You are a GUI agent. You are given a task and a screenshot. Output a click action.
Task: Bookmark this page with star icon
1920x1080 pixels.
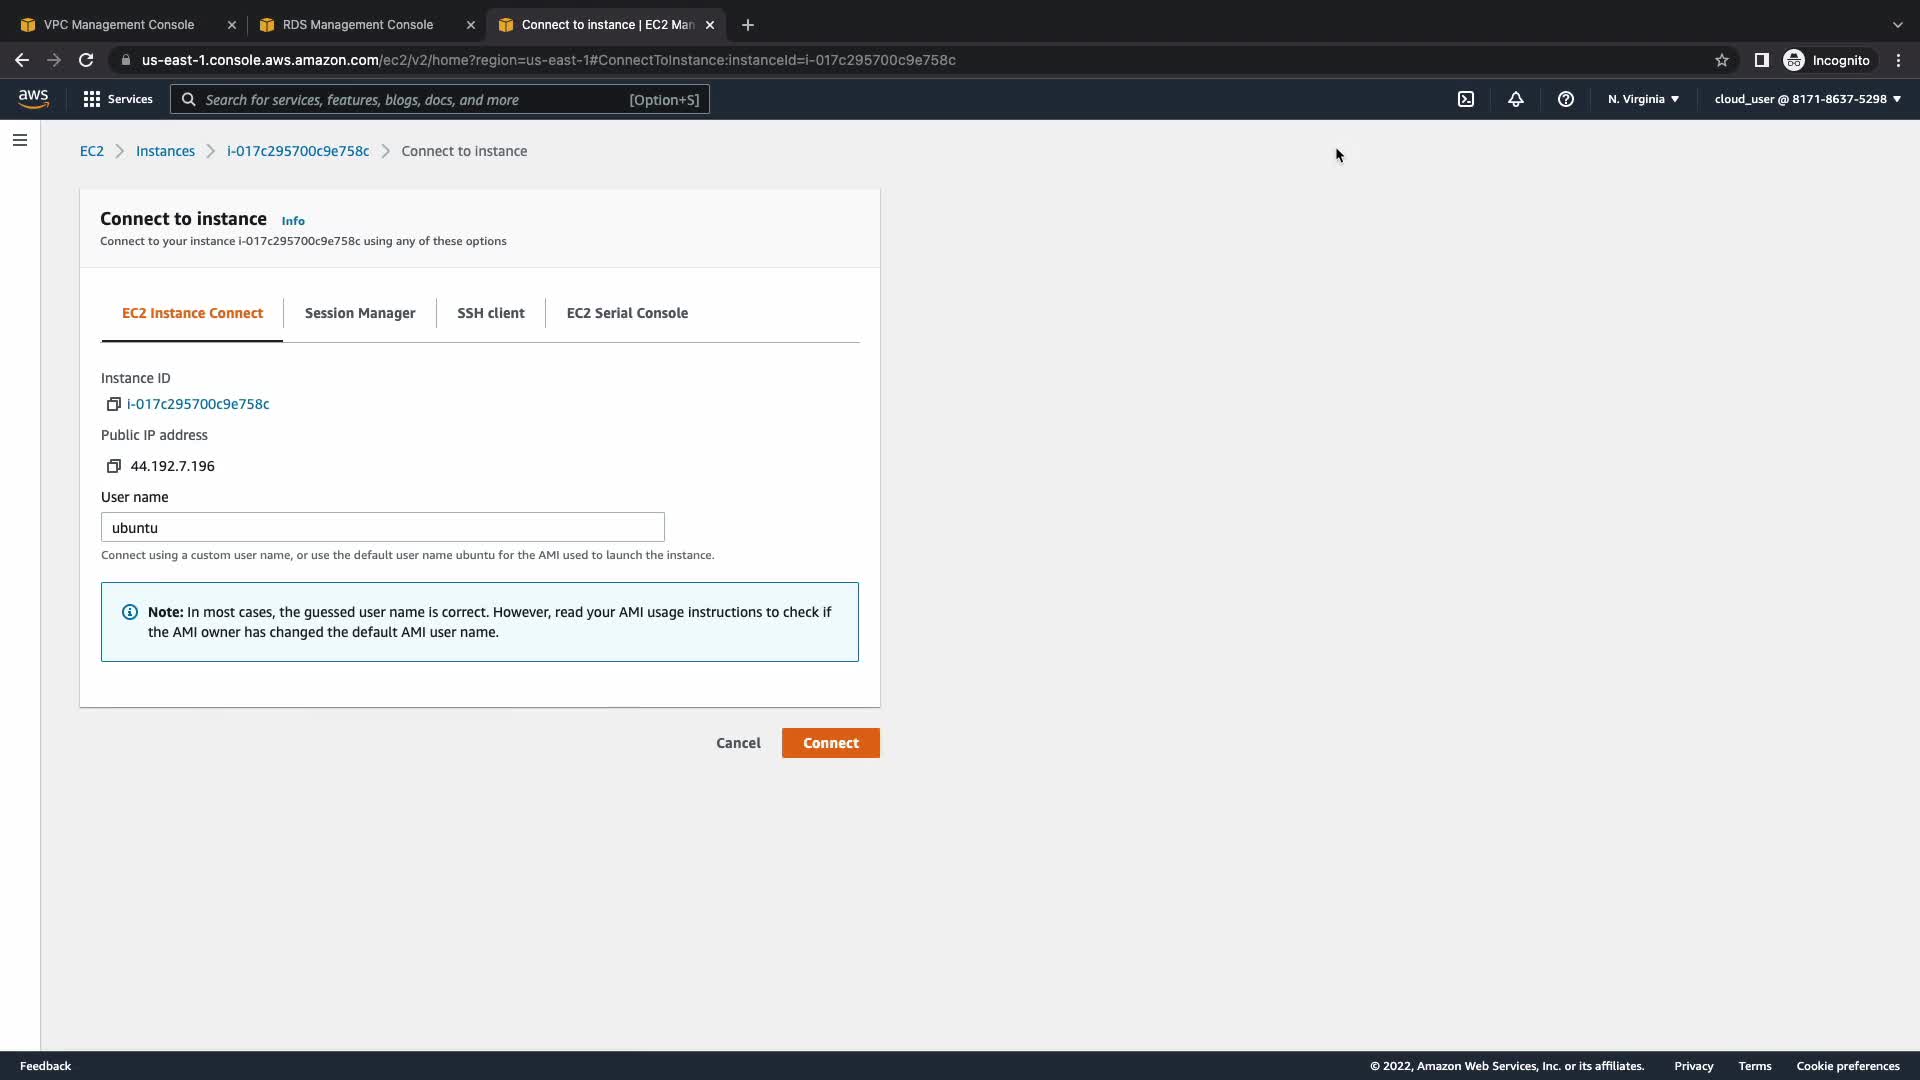[x=1722, y=60]
